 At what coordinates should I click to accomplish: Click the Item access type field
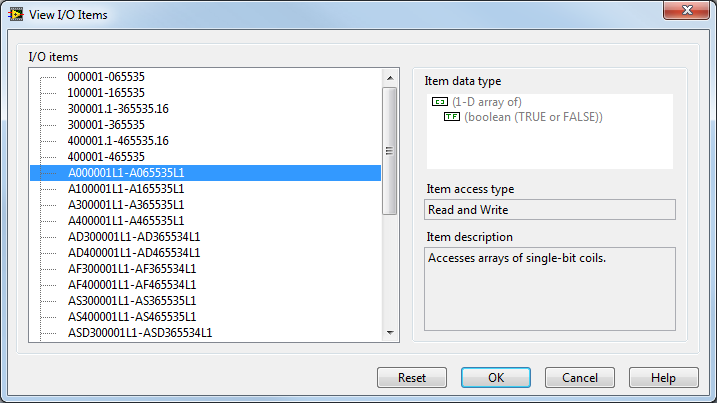[x=550, y=210]
